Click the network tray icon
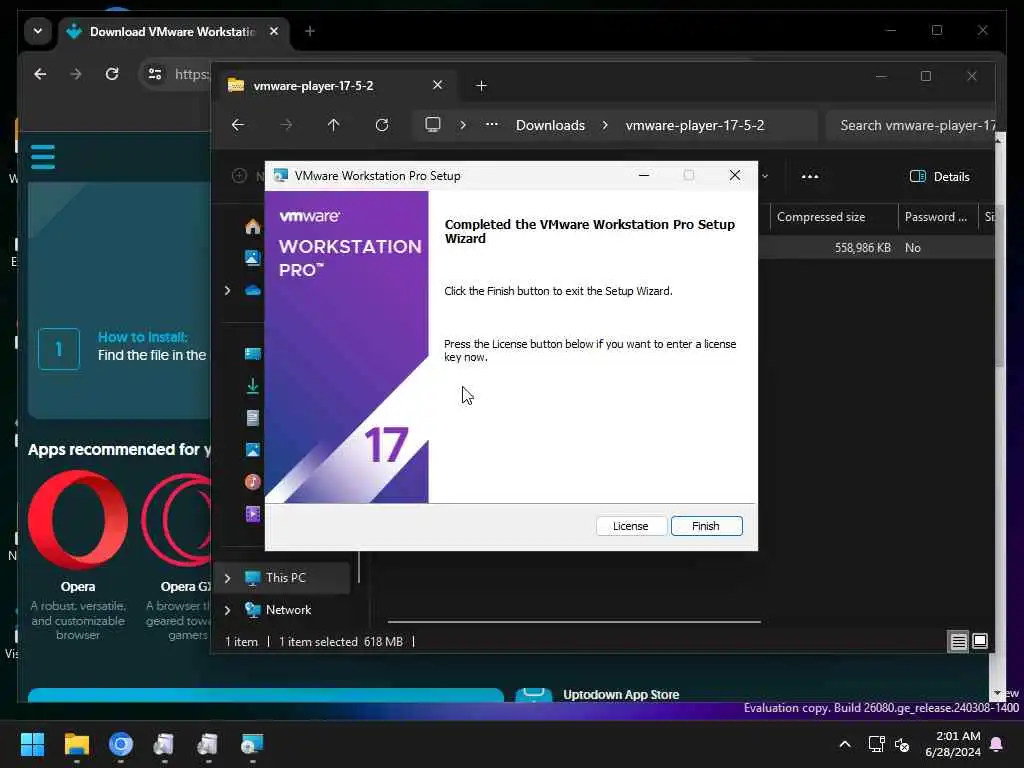Image resolution: width=1024 pixels, height=768 pixels. coord(876,744)
